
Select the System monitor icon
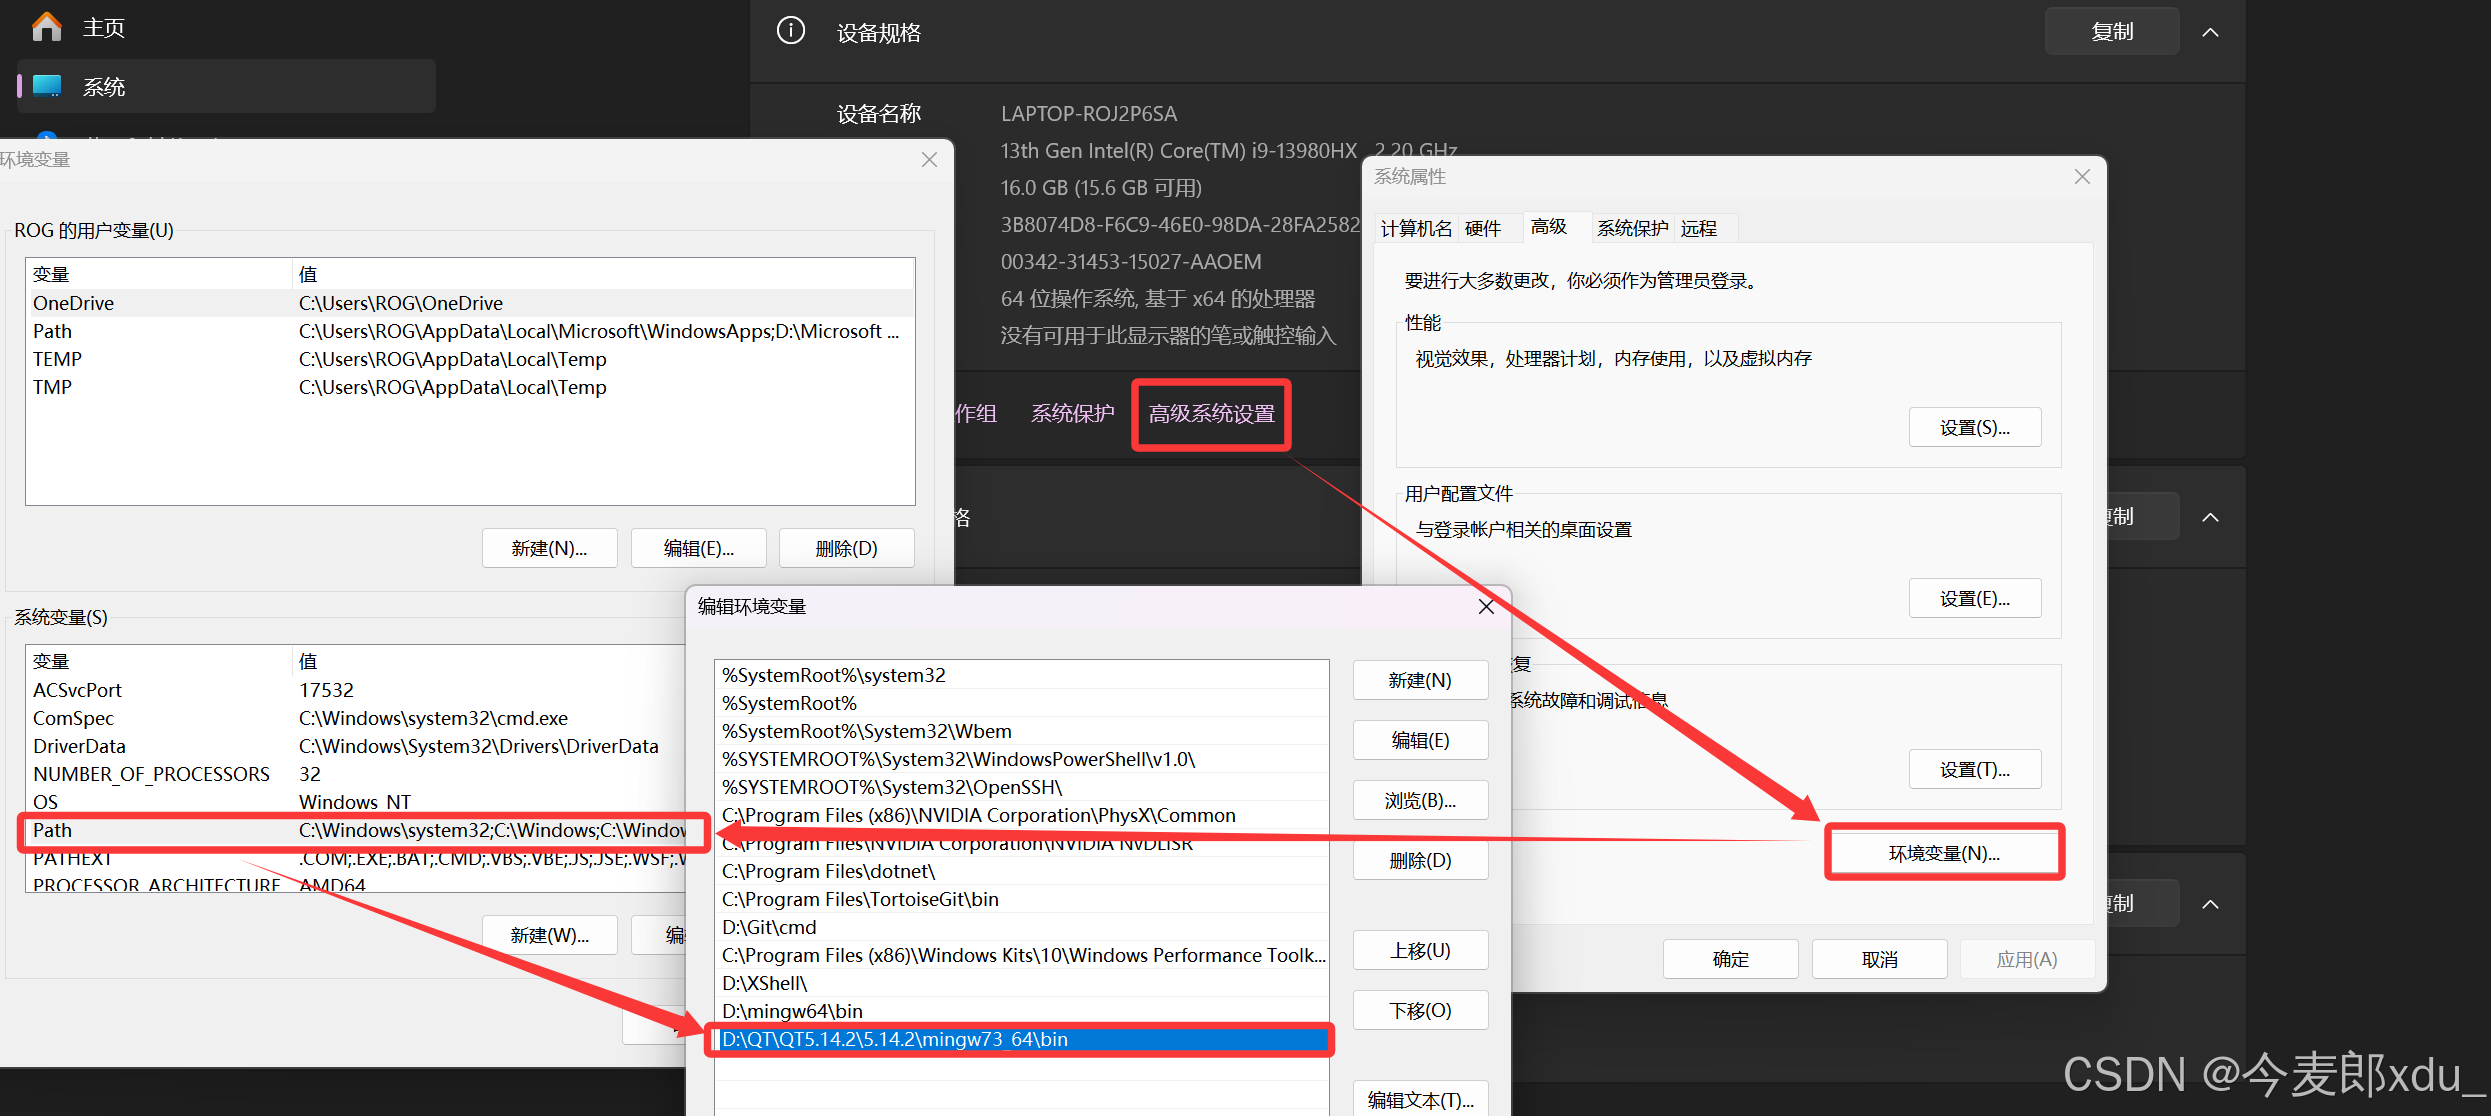[47, 86]
